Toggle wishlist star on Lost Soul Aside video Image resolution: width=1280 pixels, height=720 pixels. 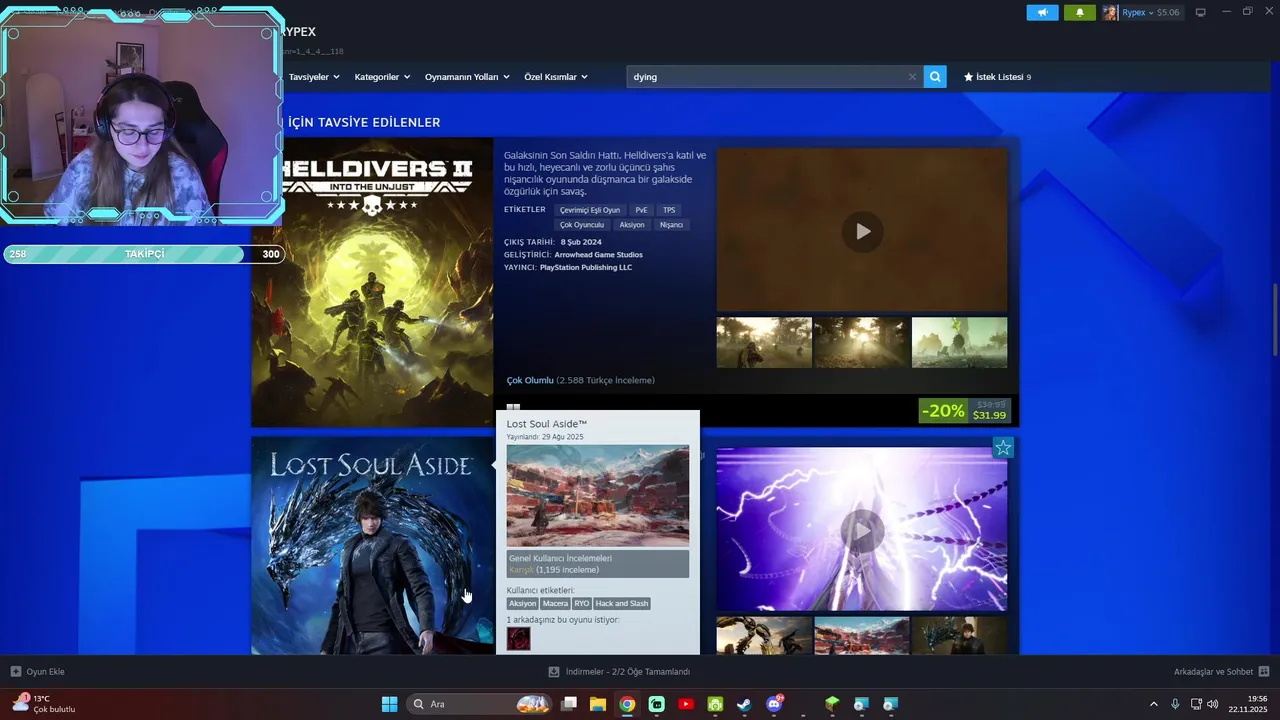tap(1003, 448)
